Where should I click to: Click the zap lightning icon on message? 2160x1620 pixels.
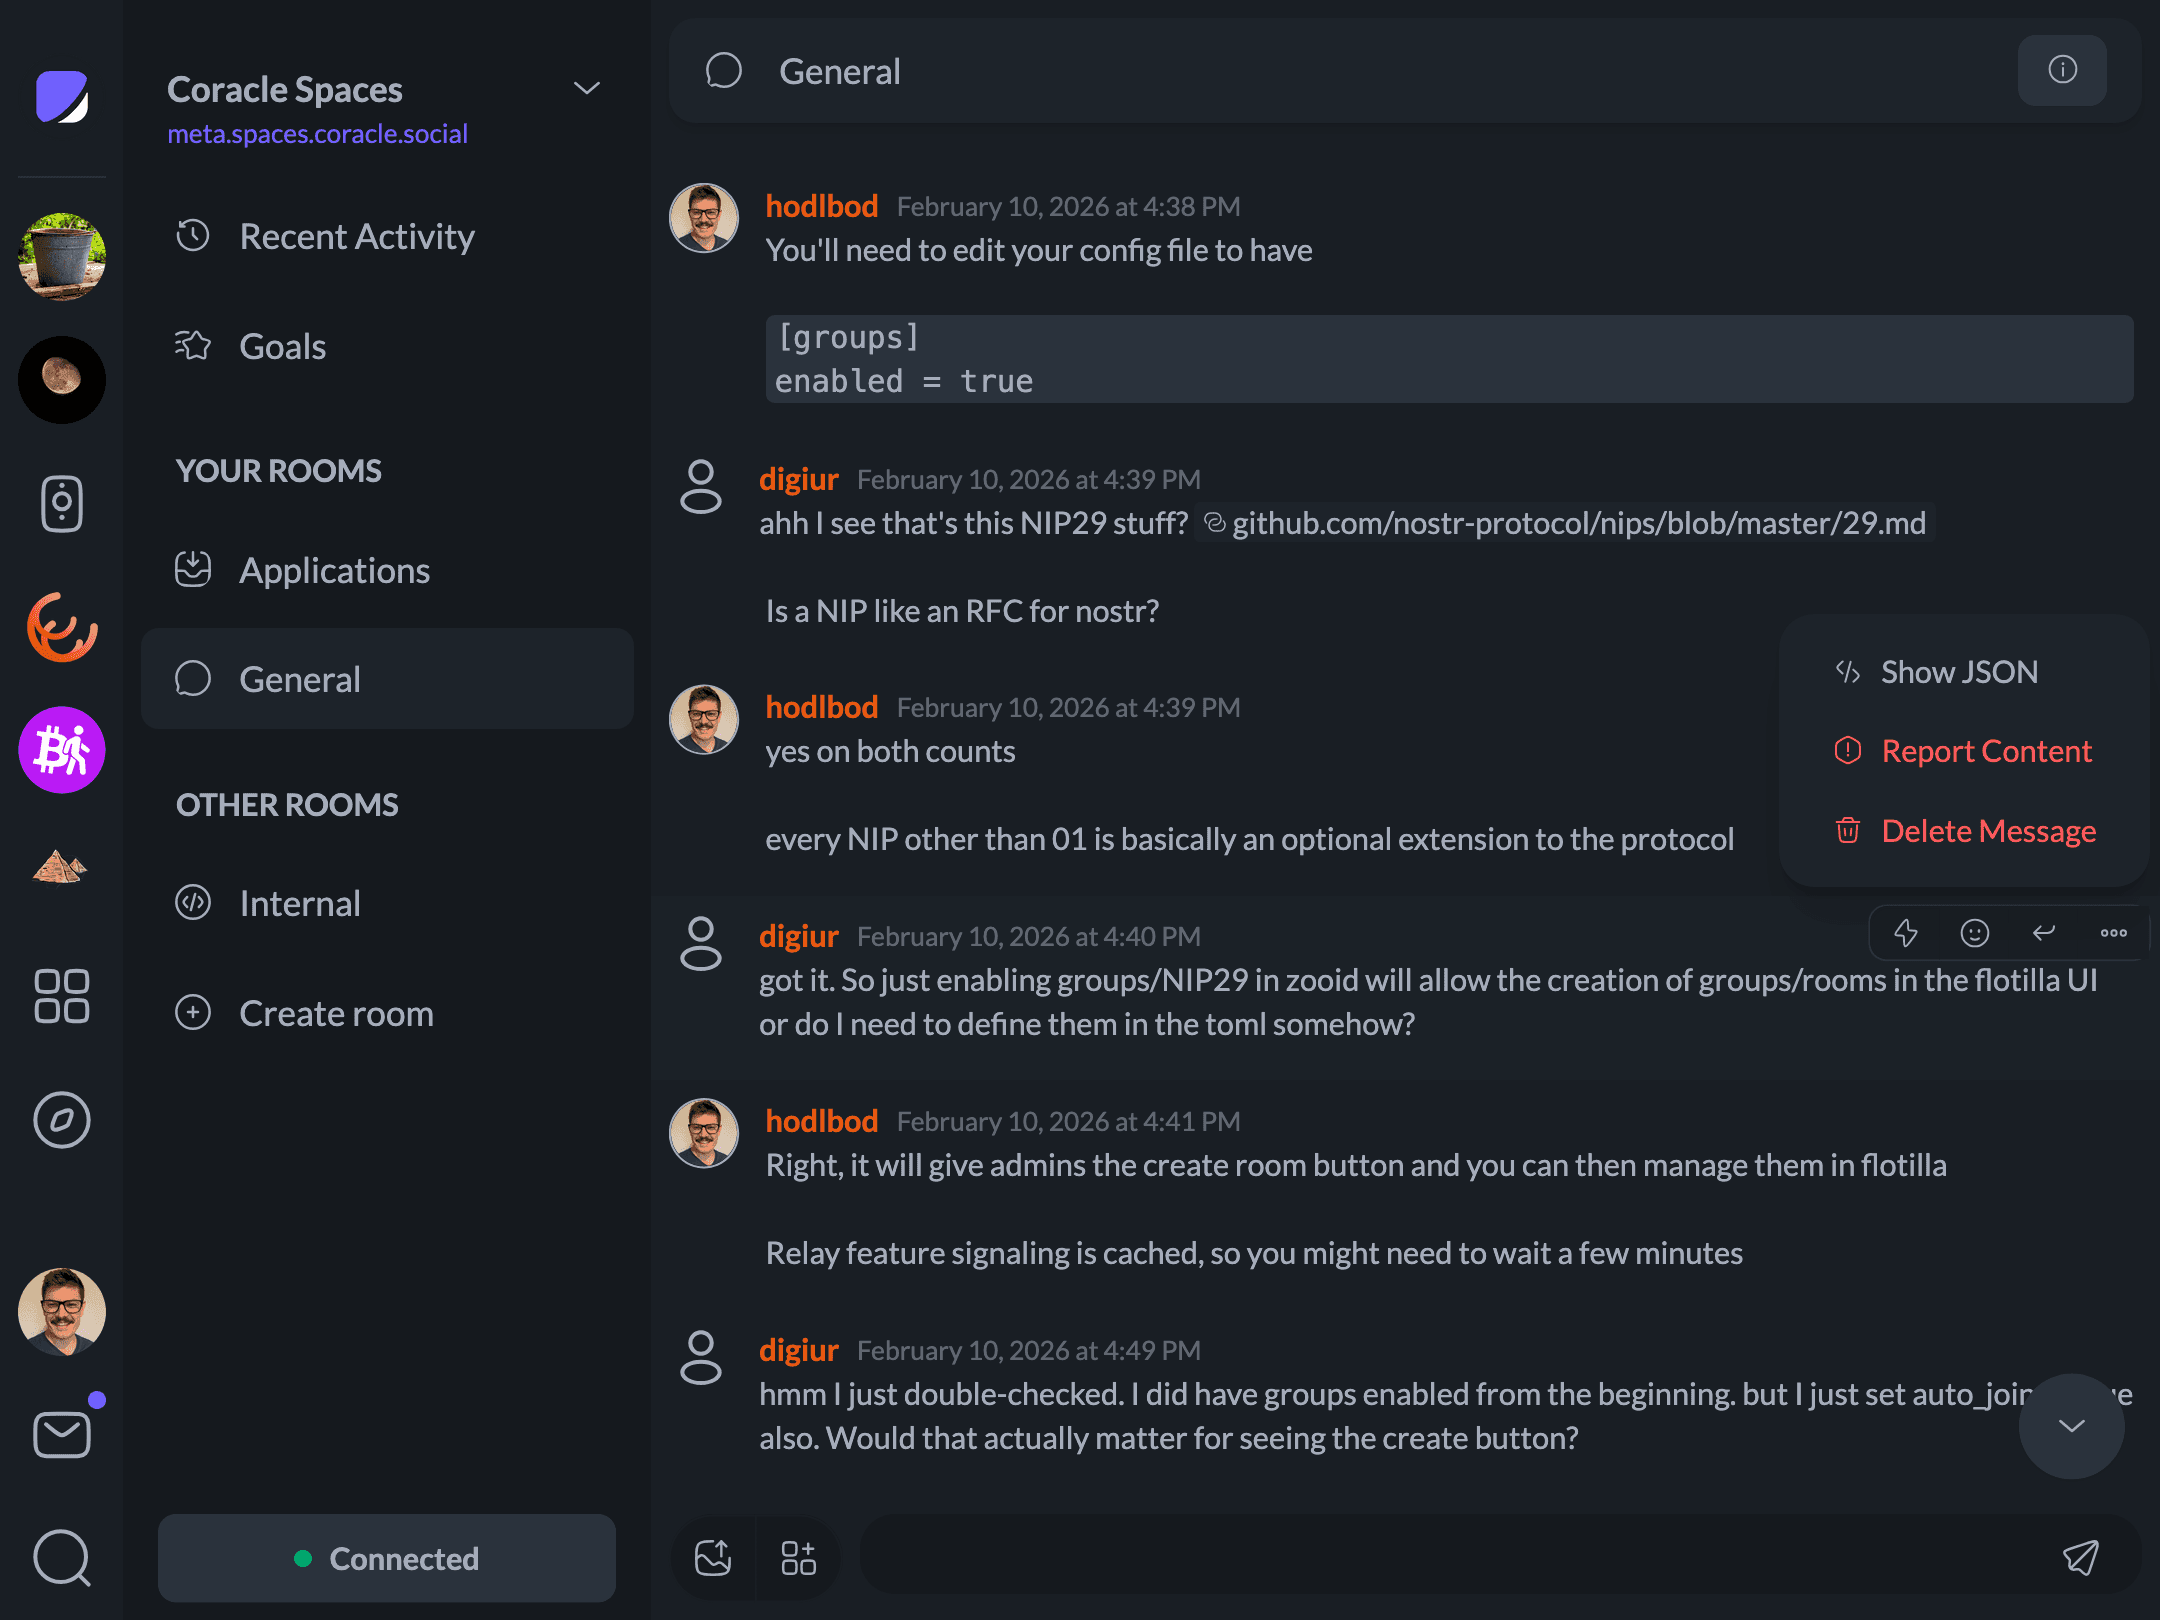(x=1906, y=933)
